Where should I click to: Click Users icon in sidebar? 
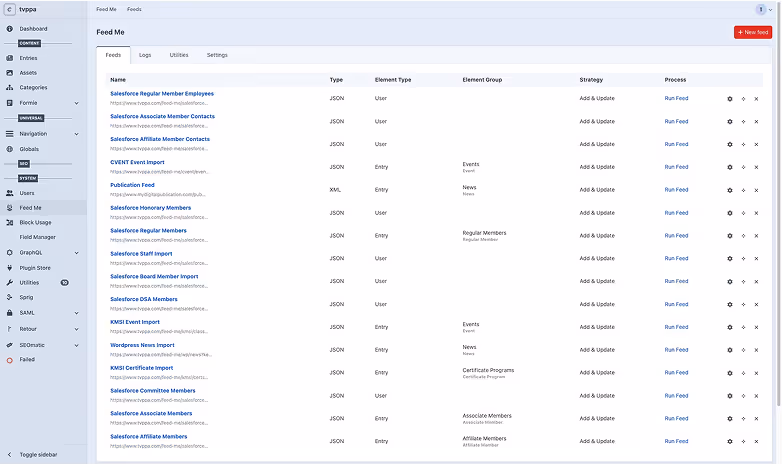click(9, 193)
